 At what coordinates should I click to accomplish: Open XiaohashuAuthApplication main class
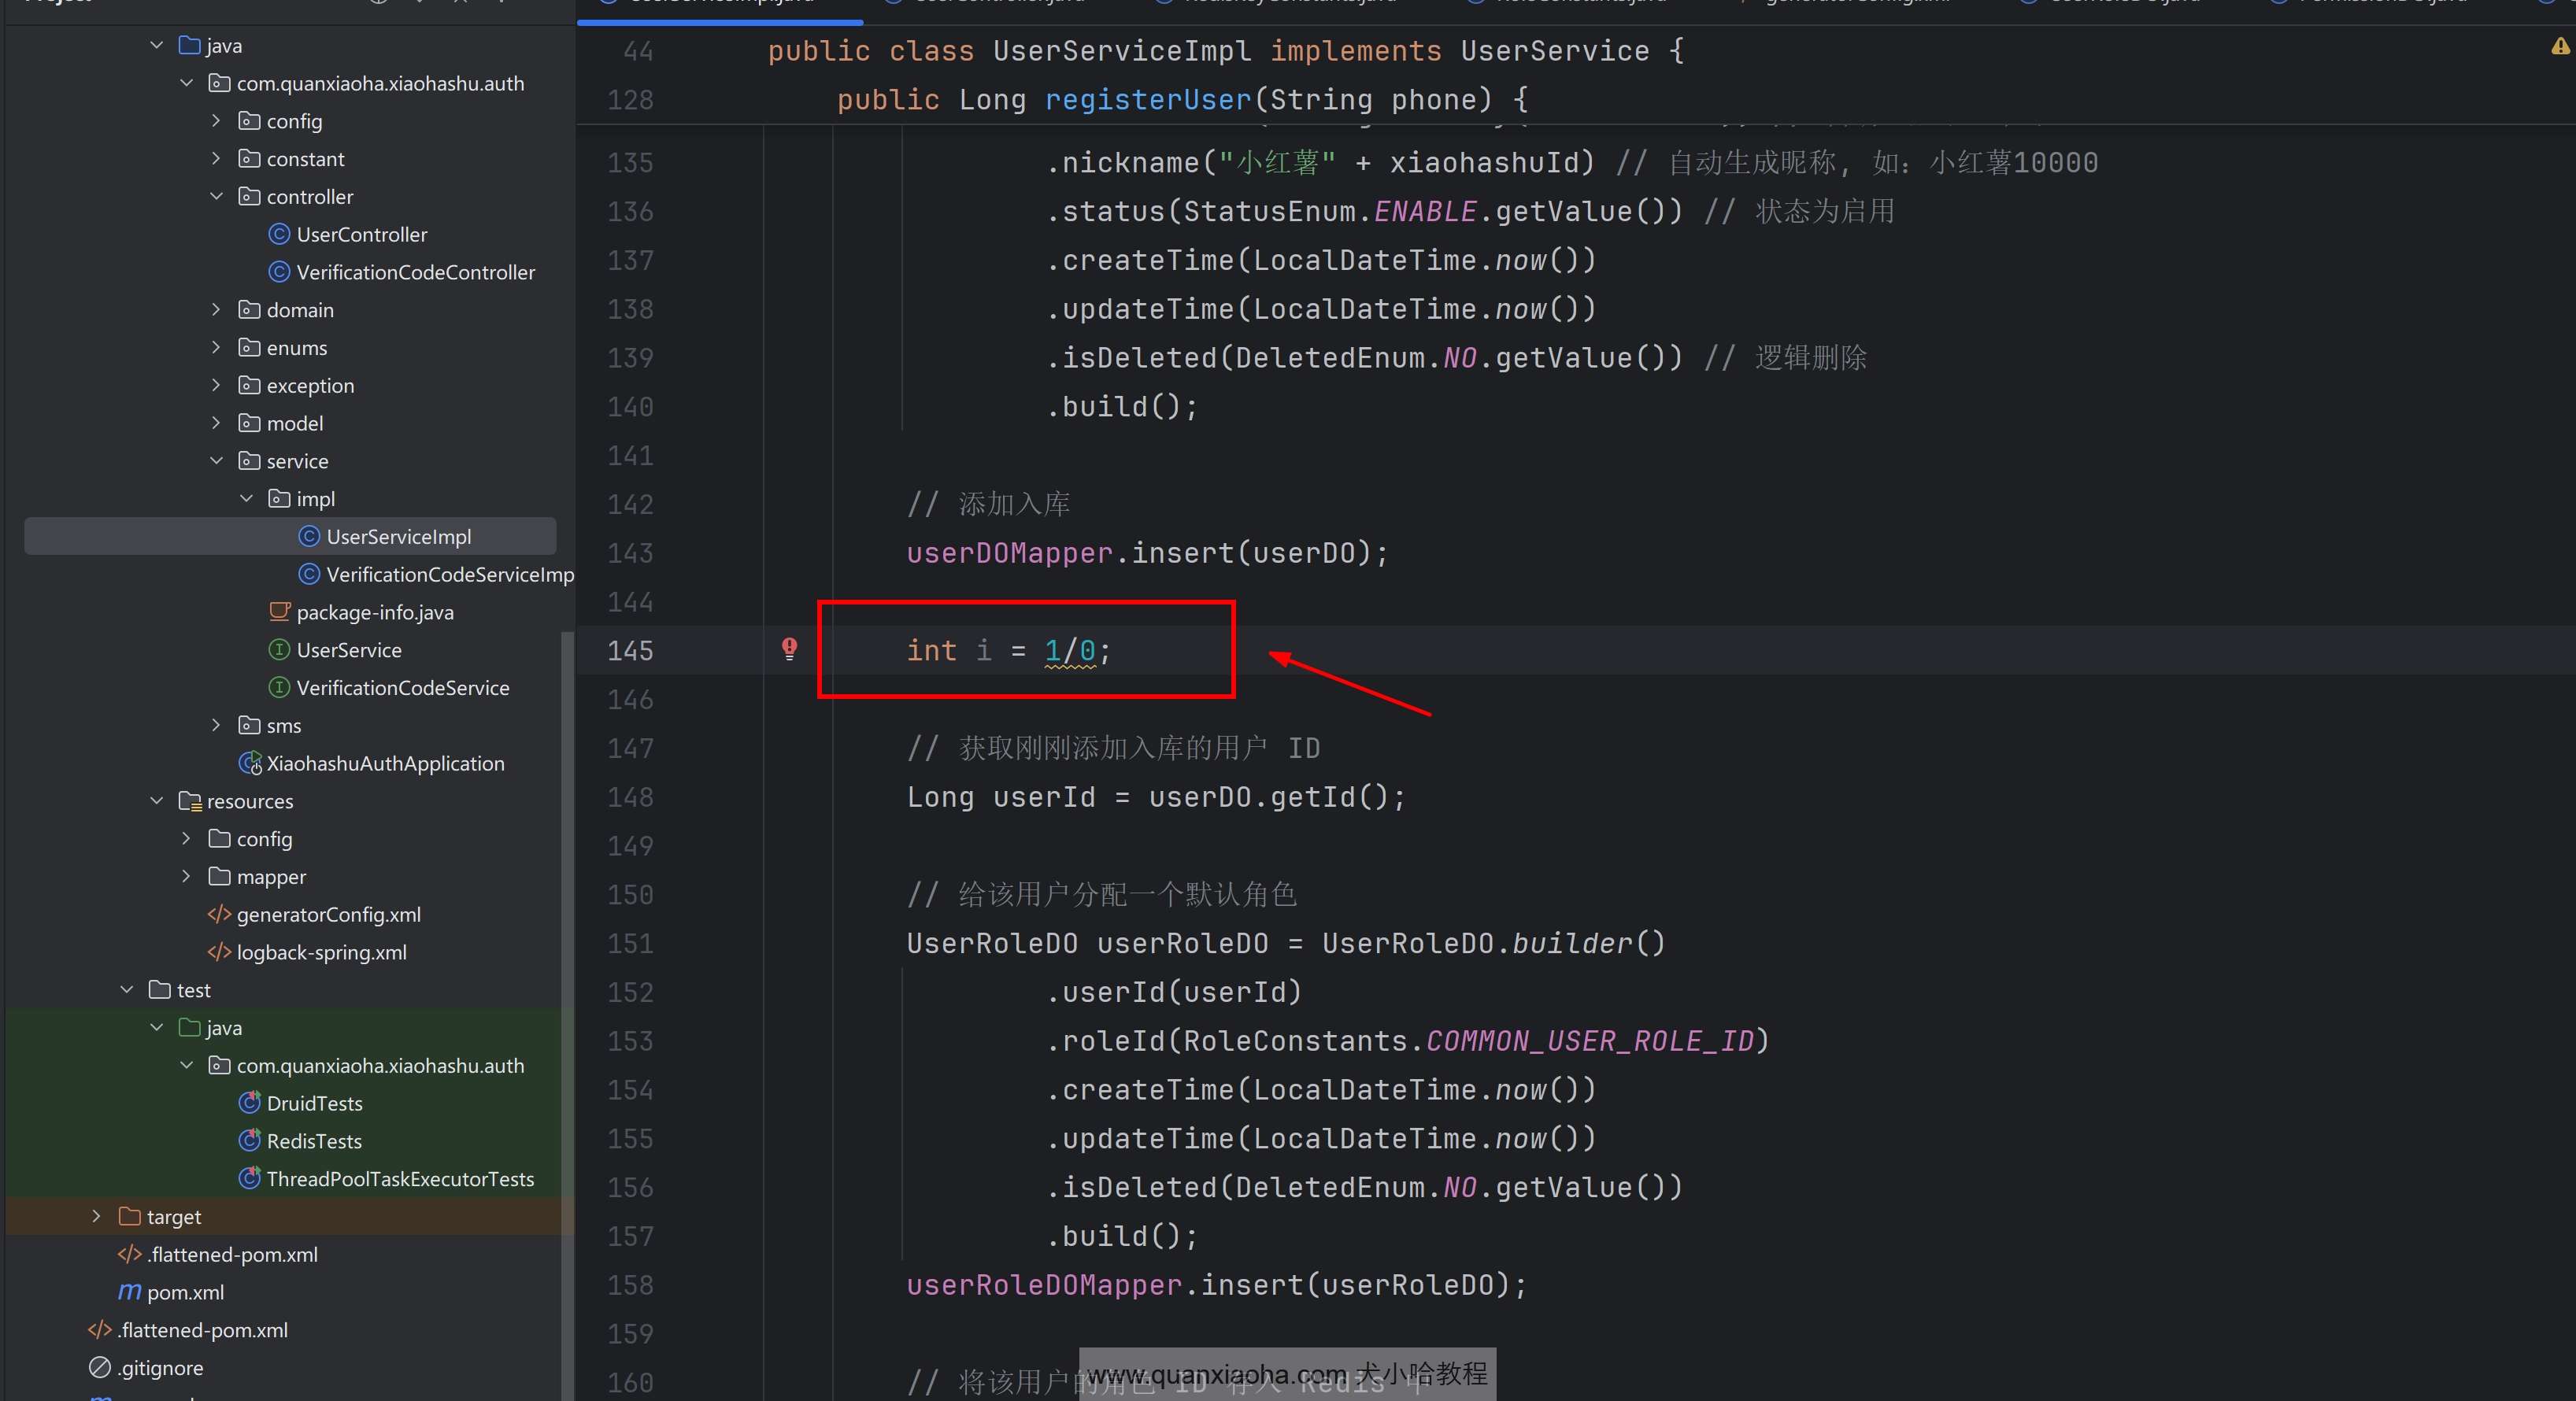(385, 763)
